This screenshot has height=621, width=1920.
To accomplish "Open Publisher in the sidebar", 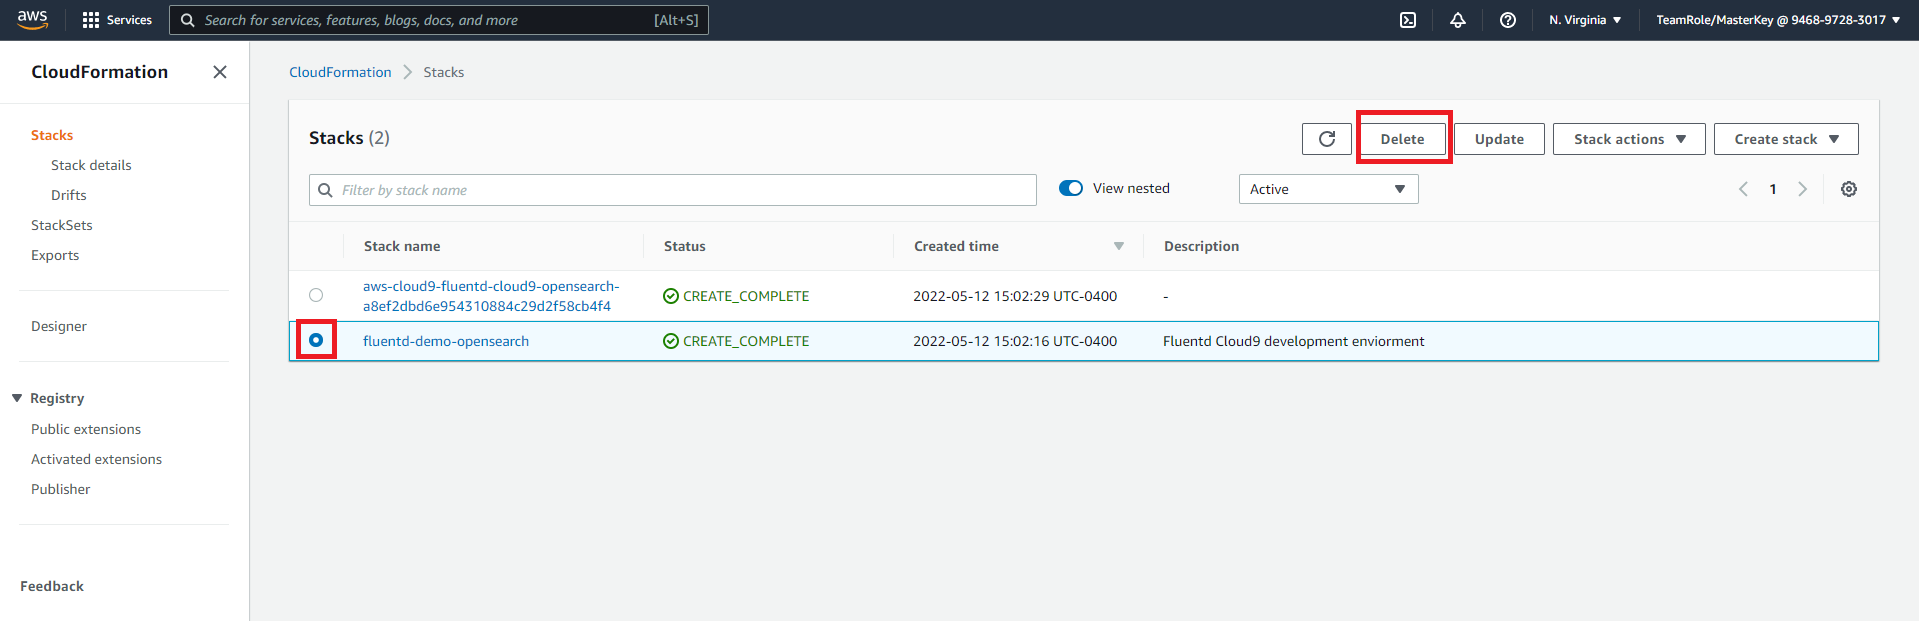I will click(x=60, y=489).
